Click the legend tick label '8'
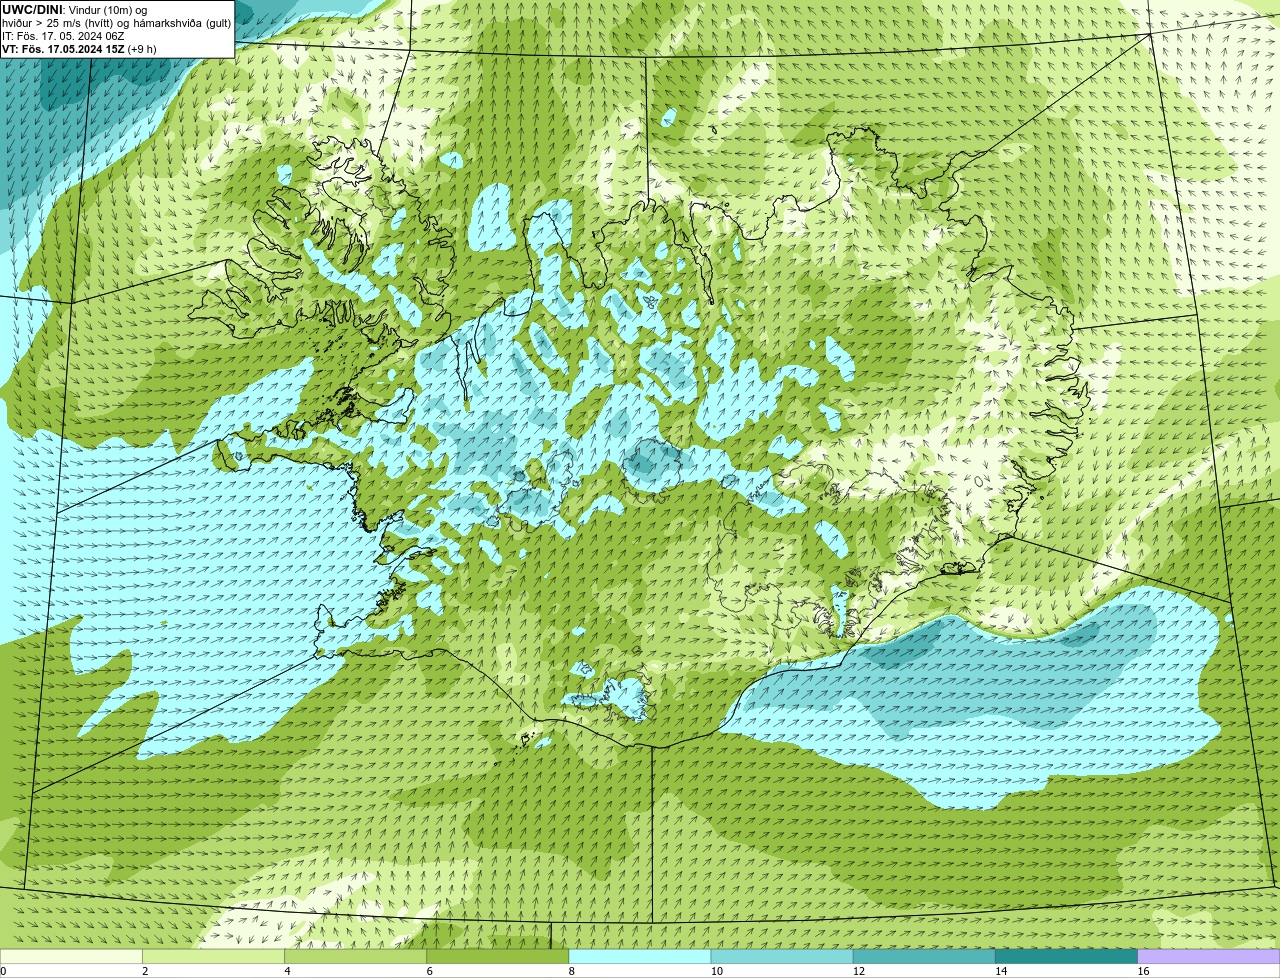The width and height of the screenshot is (1280, 978). click(x=571, y=971)
